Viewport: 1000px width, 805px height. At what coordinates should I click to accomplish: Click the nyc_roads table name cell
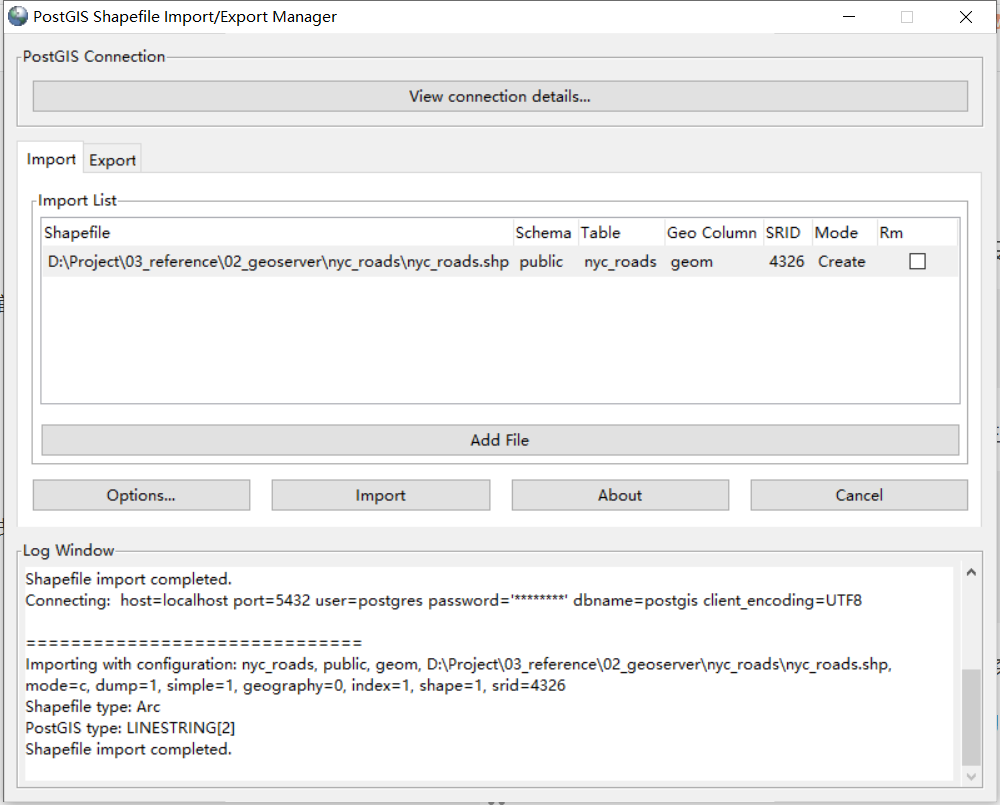[x=620, y=262]
